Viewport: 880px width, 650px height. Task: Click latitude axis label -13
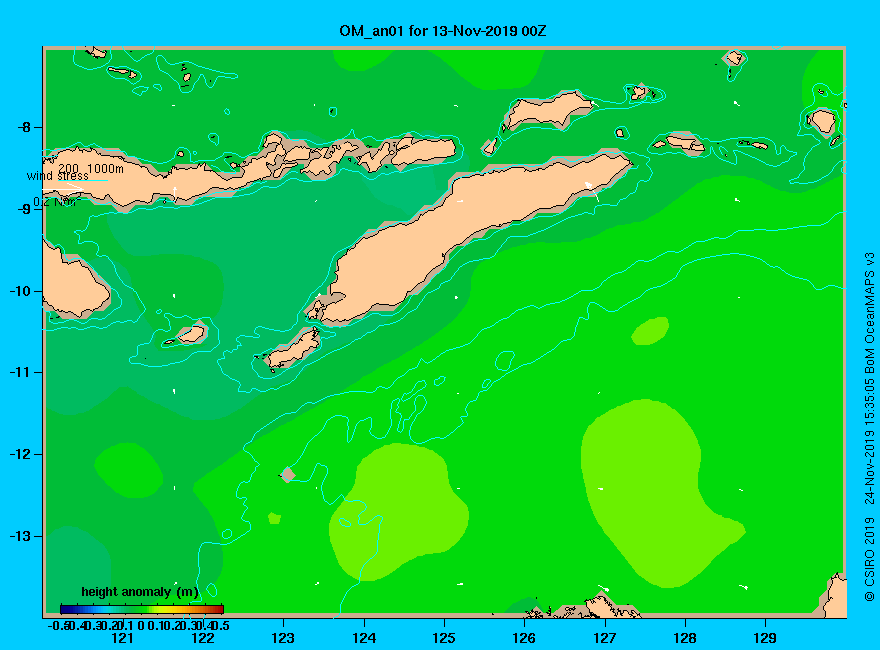[x=20, y=536]
